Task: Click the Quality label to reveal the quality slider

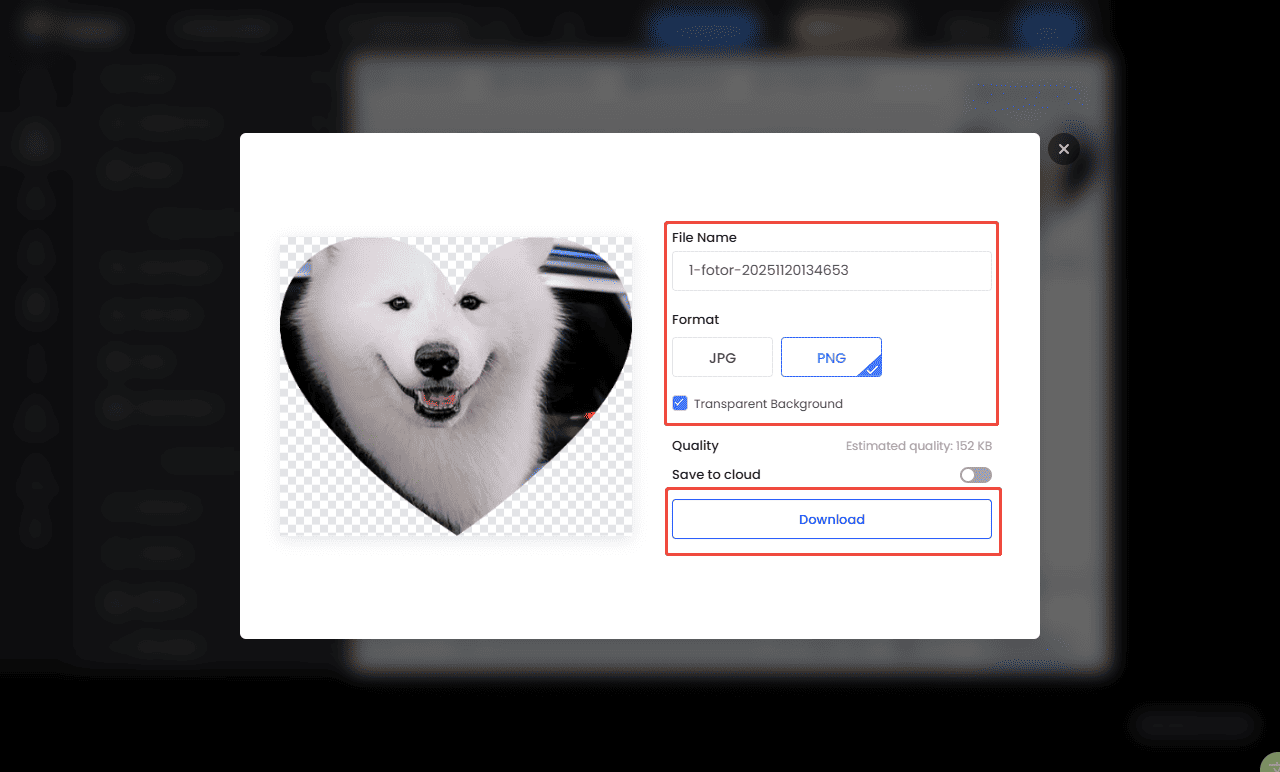Action: pyautogui.click(x=695, y=445)
